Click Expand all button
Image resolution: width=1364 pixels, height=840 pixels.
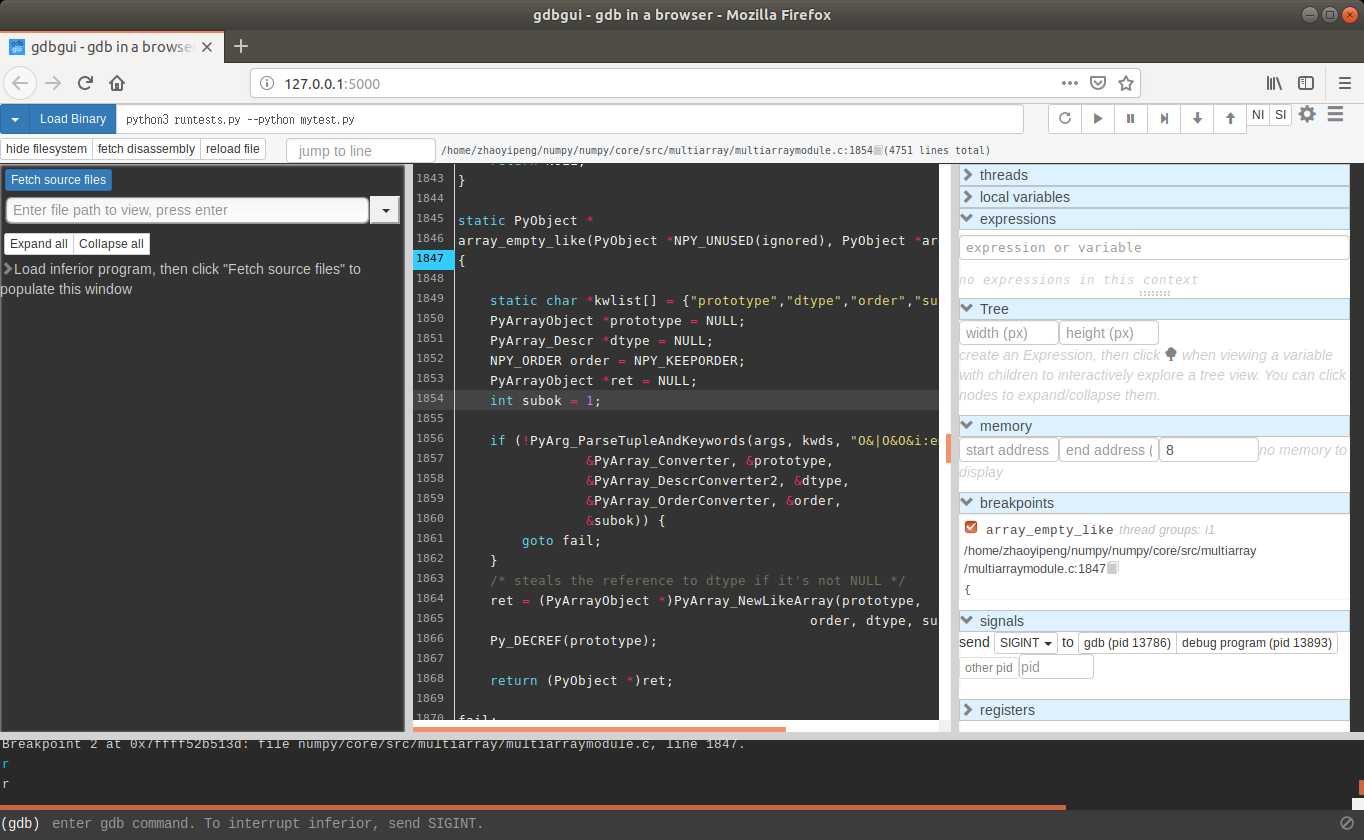39,244
